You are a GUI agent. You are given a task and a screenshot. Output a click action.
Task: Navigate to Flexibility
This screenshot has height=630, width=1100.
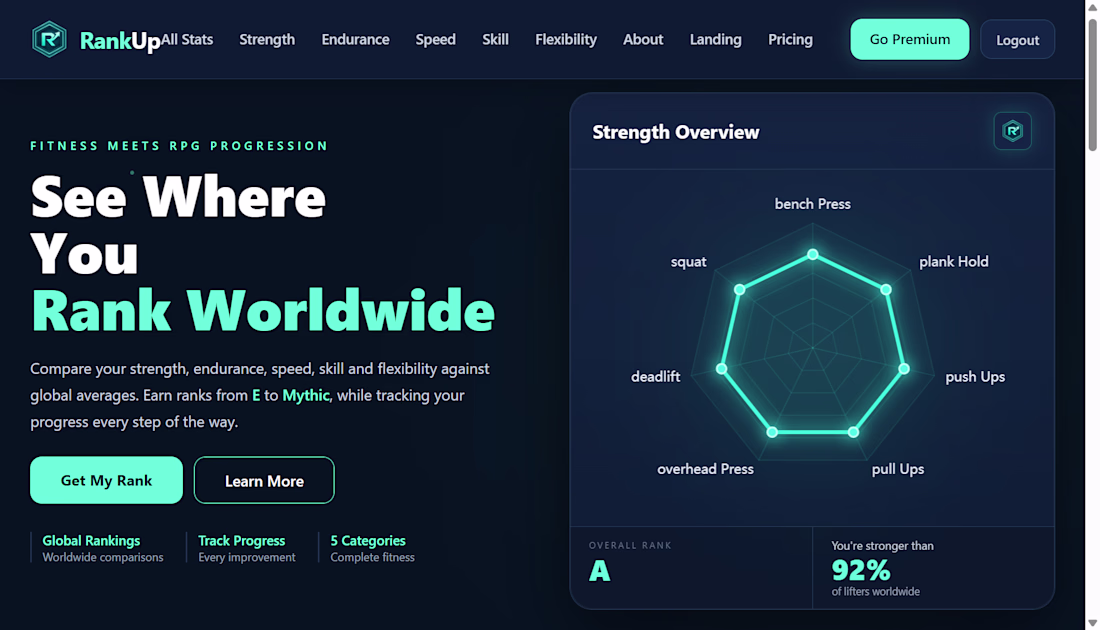566,39
